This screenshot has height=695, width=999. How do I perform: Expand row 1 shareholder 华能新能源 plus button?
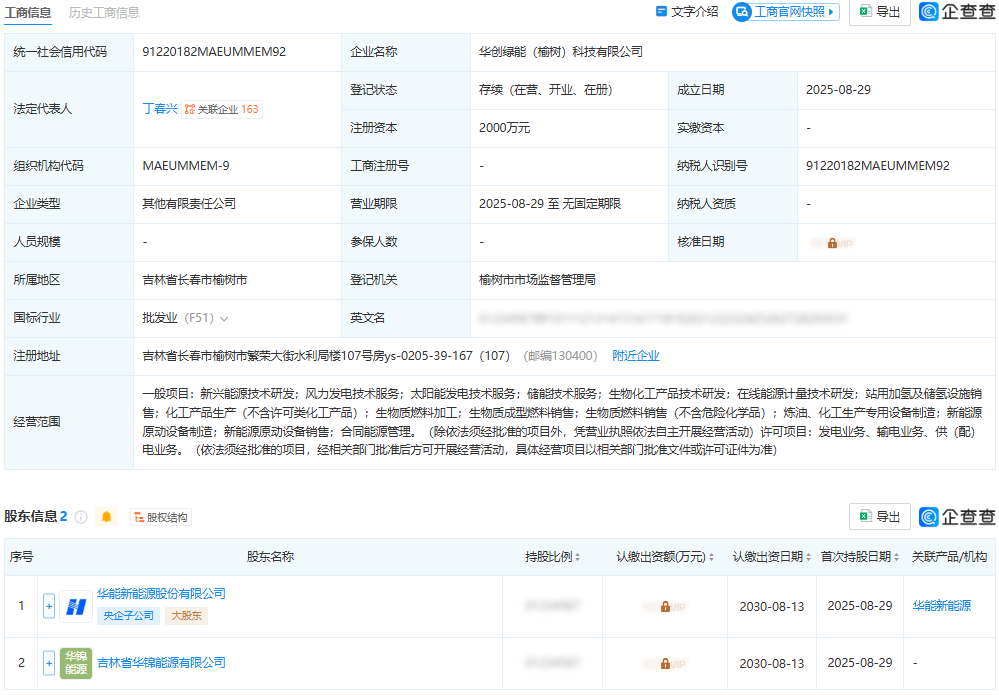(49, 605)
